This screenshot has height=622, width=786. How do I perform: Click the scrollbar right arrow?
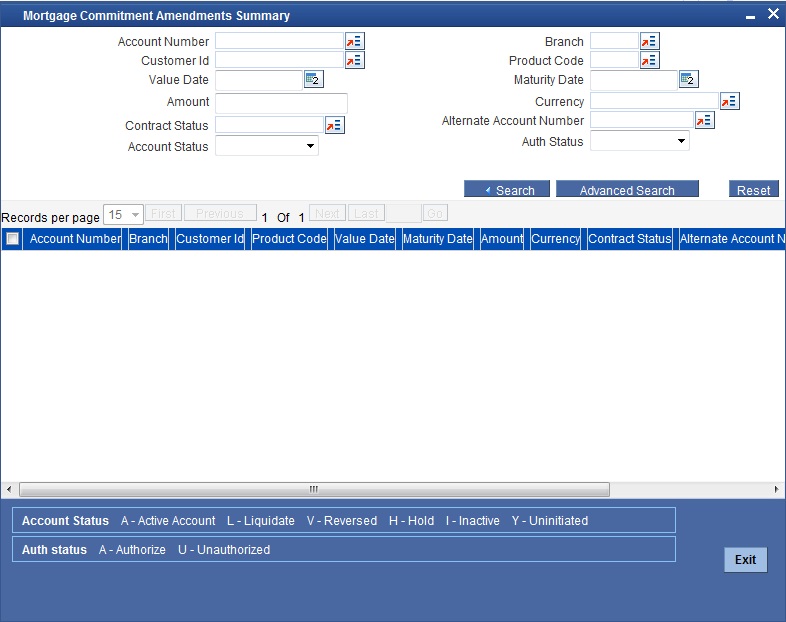click(776, 489)
